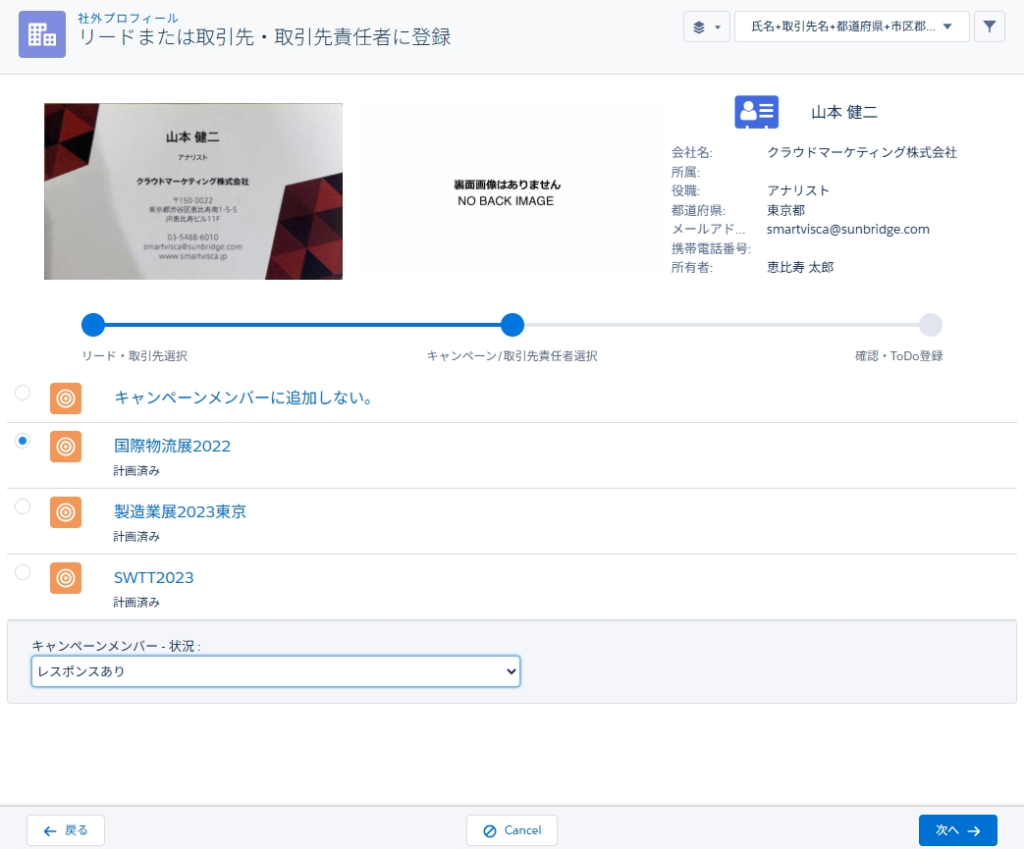Click the building icon in page header

42,34
